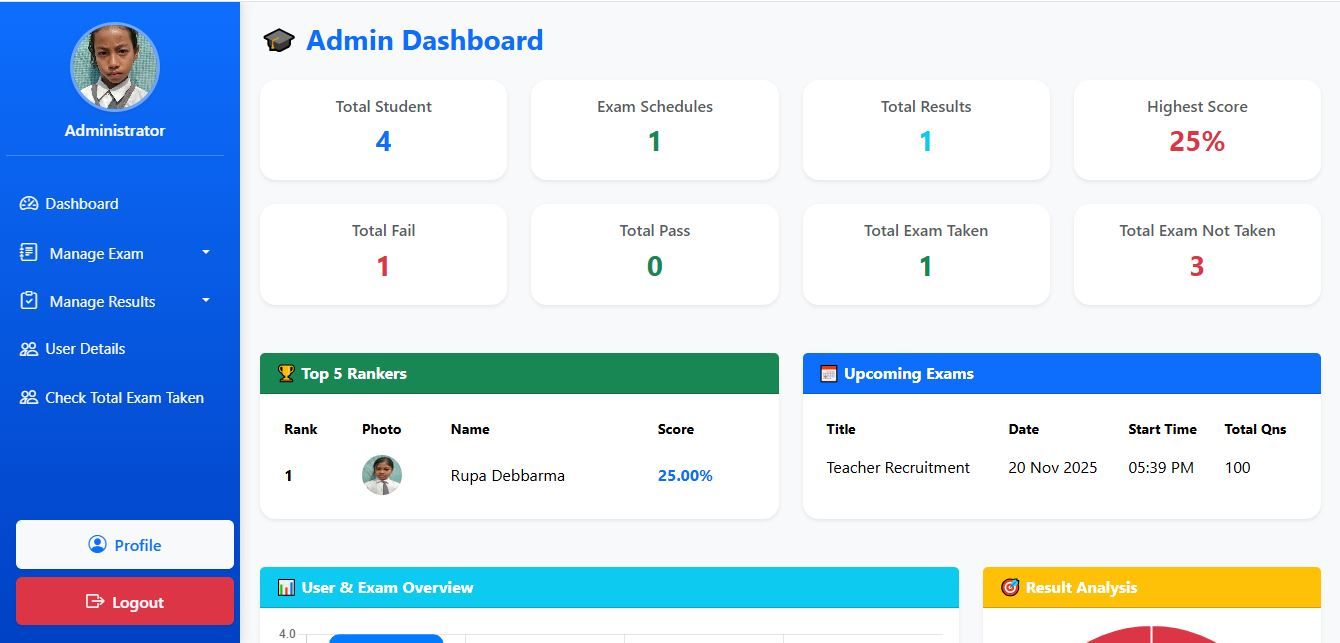Click the Check Total Exam Taken icon
Image resolution: width=1340 pixels, height=643 pixels.
click(x=29, y=398)
